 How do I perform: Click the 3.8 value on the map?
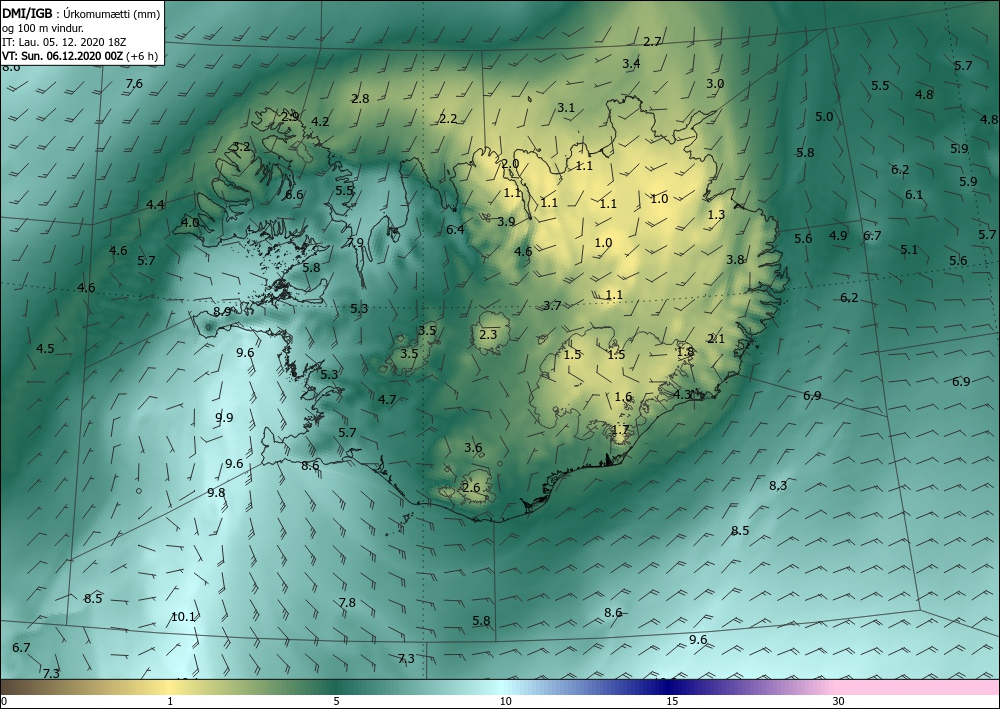(x=735, y=259)
